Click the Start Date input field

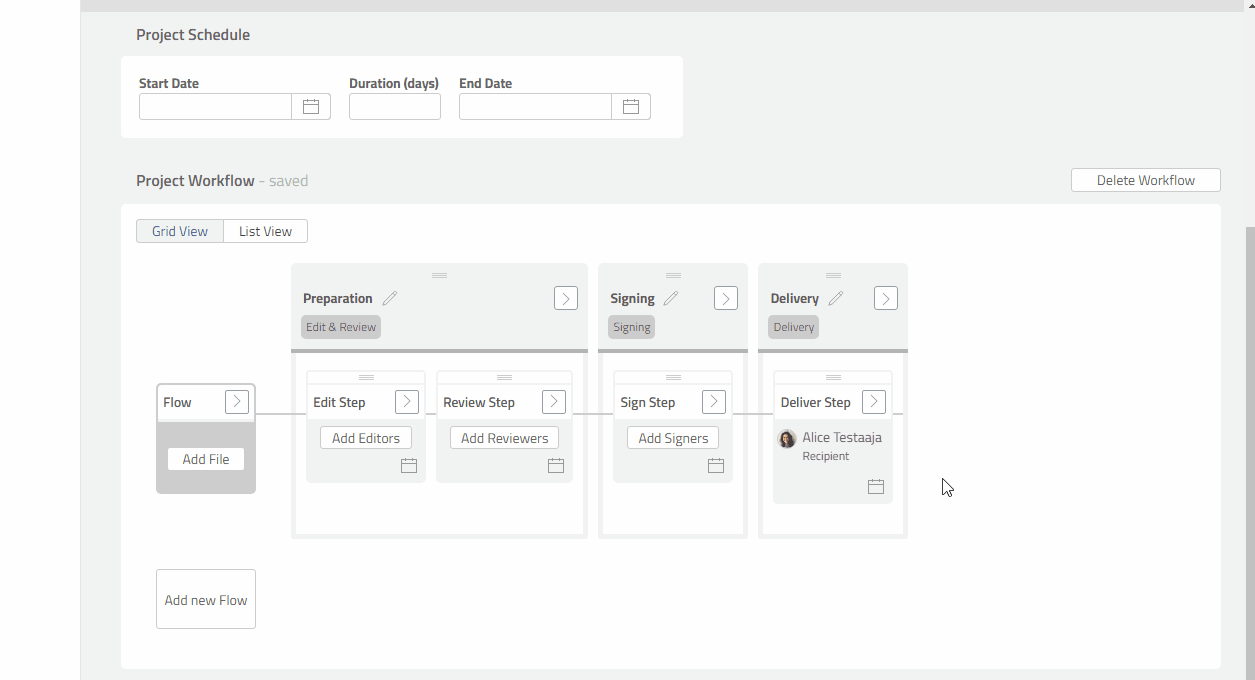click(215, 106)
